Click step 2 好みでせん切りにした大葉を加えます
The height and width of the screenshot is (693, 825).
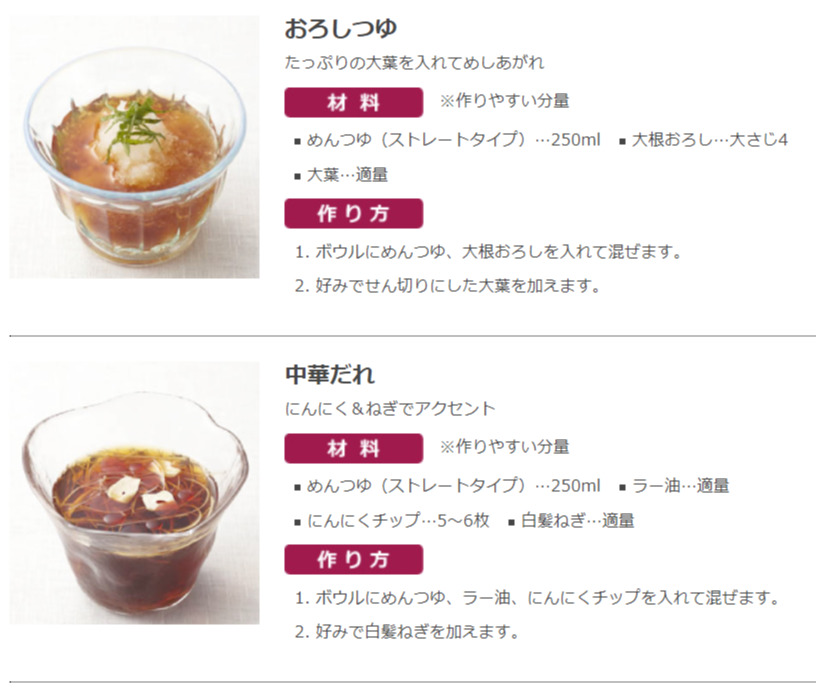[447, 286]
